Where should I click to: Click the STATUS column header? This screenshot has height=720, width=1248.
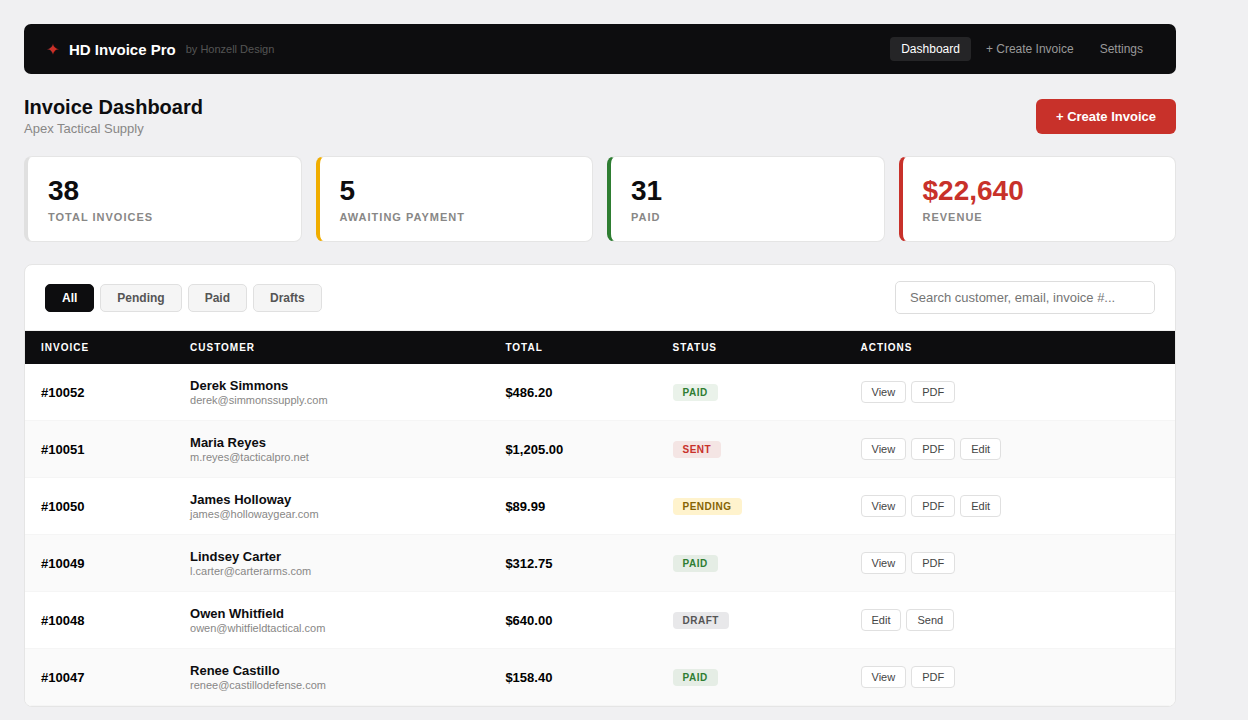(x=695, y=347)
